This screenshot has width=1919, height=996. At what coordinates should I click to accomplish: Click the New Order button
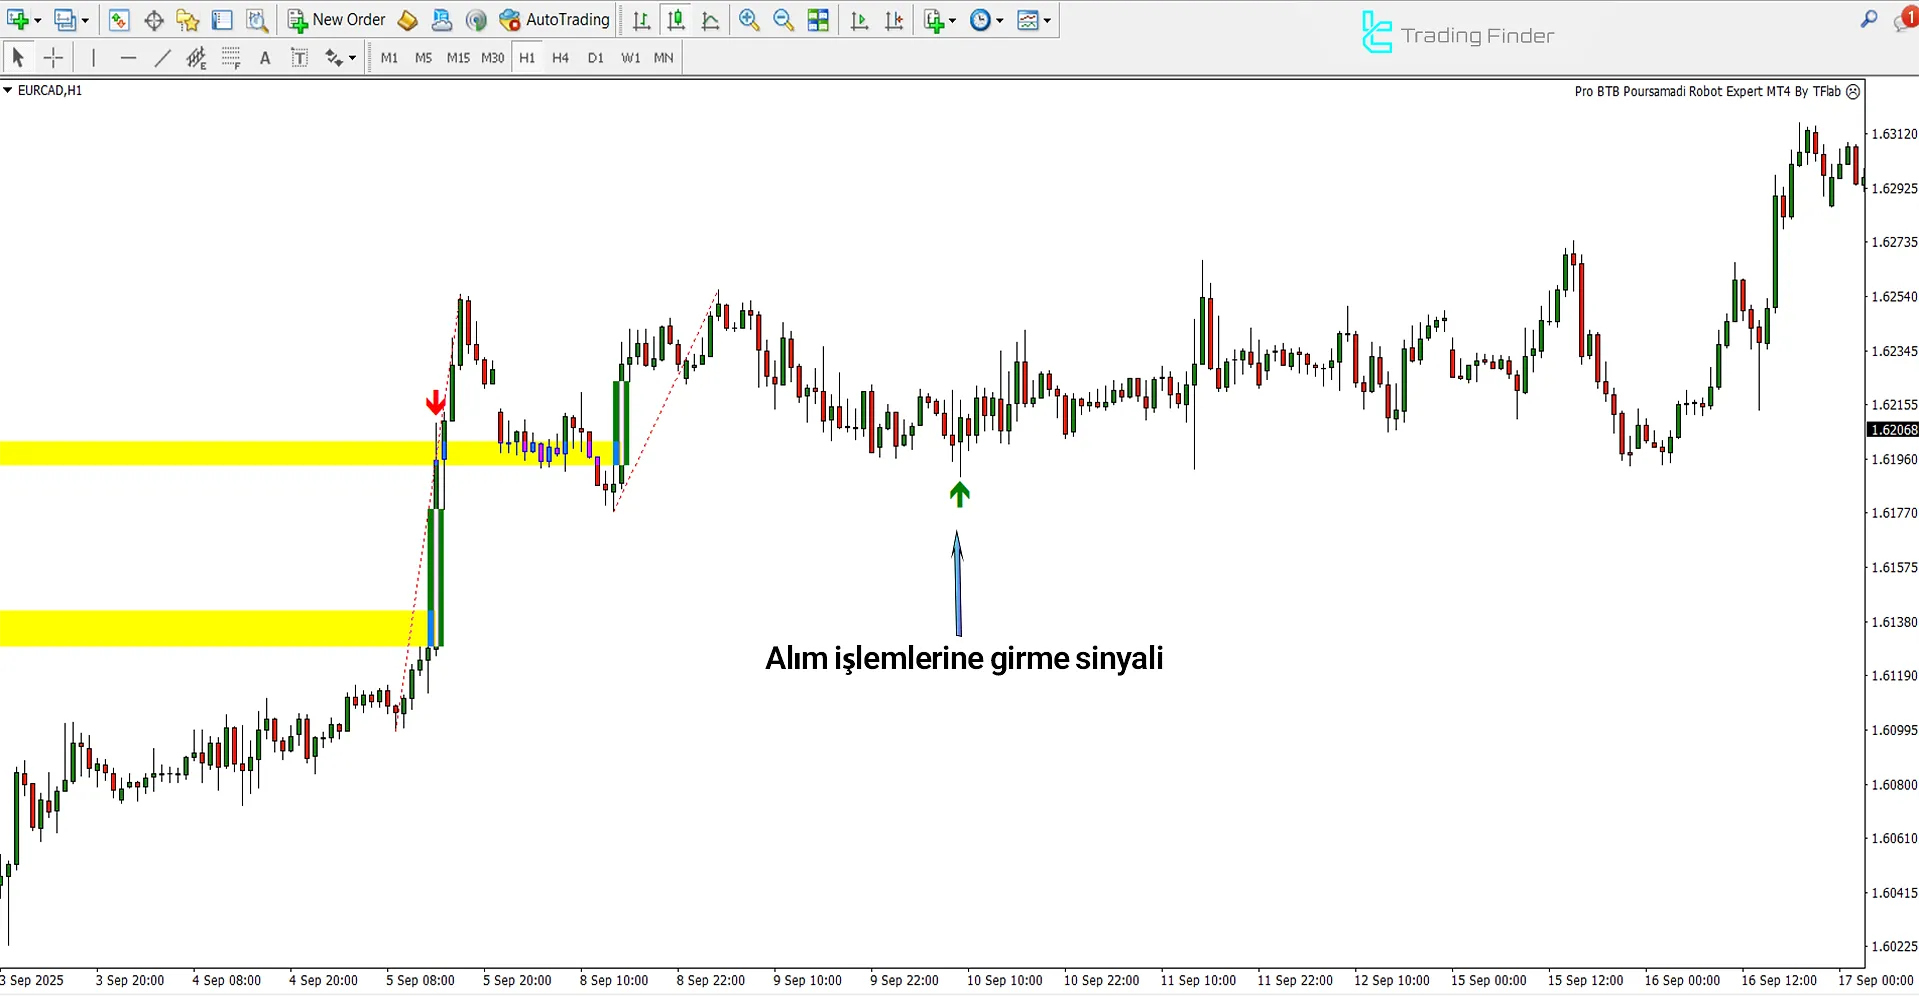point(337,20)
